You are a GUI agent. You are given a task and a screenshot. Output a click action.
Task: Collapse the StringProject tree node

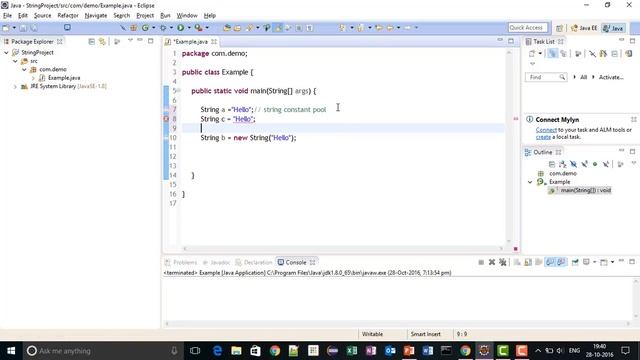[7, 52]
